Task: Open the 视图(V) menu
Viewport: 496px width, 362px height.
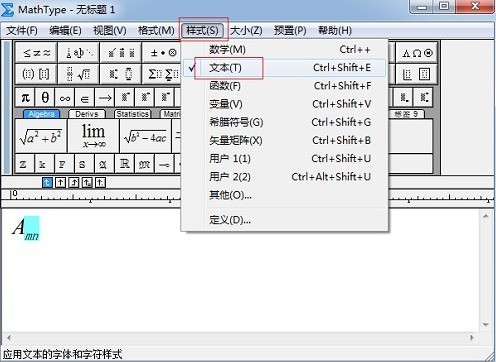Action: coord(110,31)
